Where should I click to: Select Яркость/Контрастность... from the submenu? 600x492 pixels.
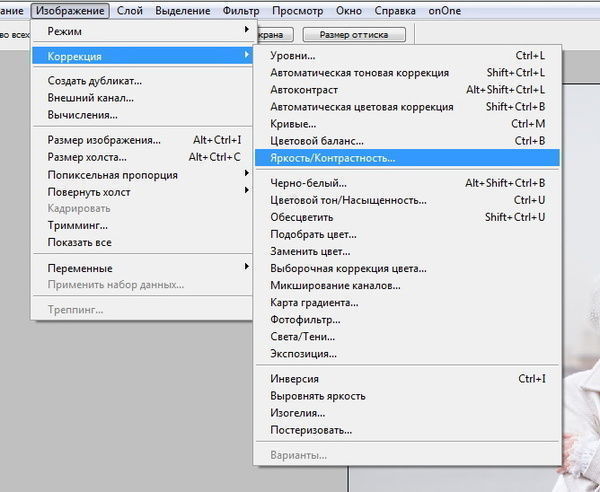[333, 158]
